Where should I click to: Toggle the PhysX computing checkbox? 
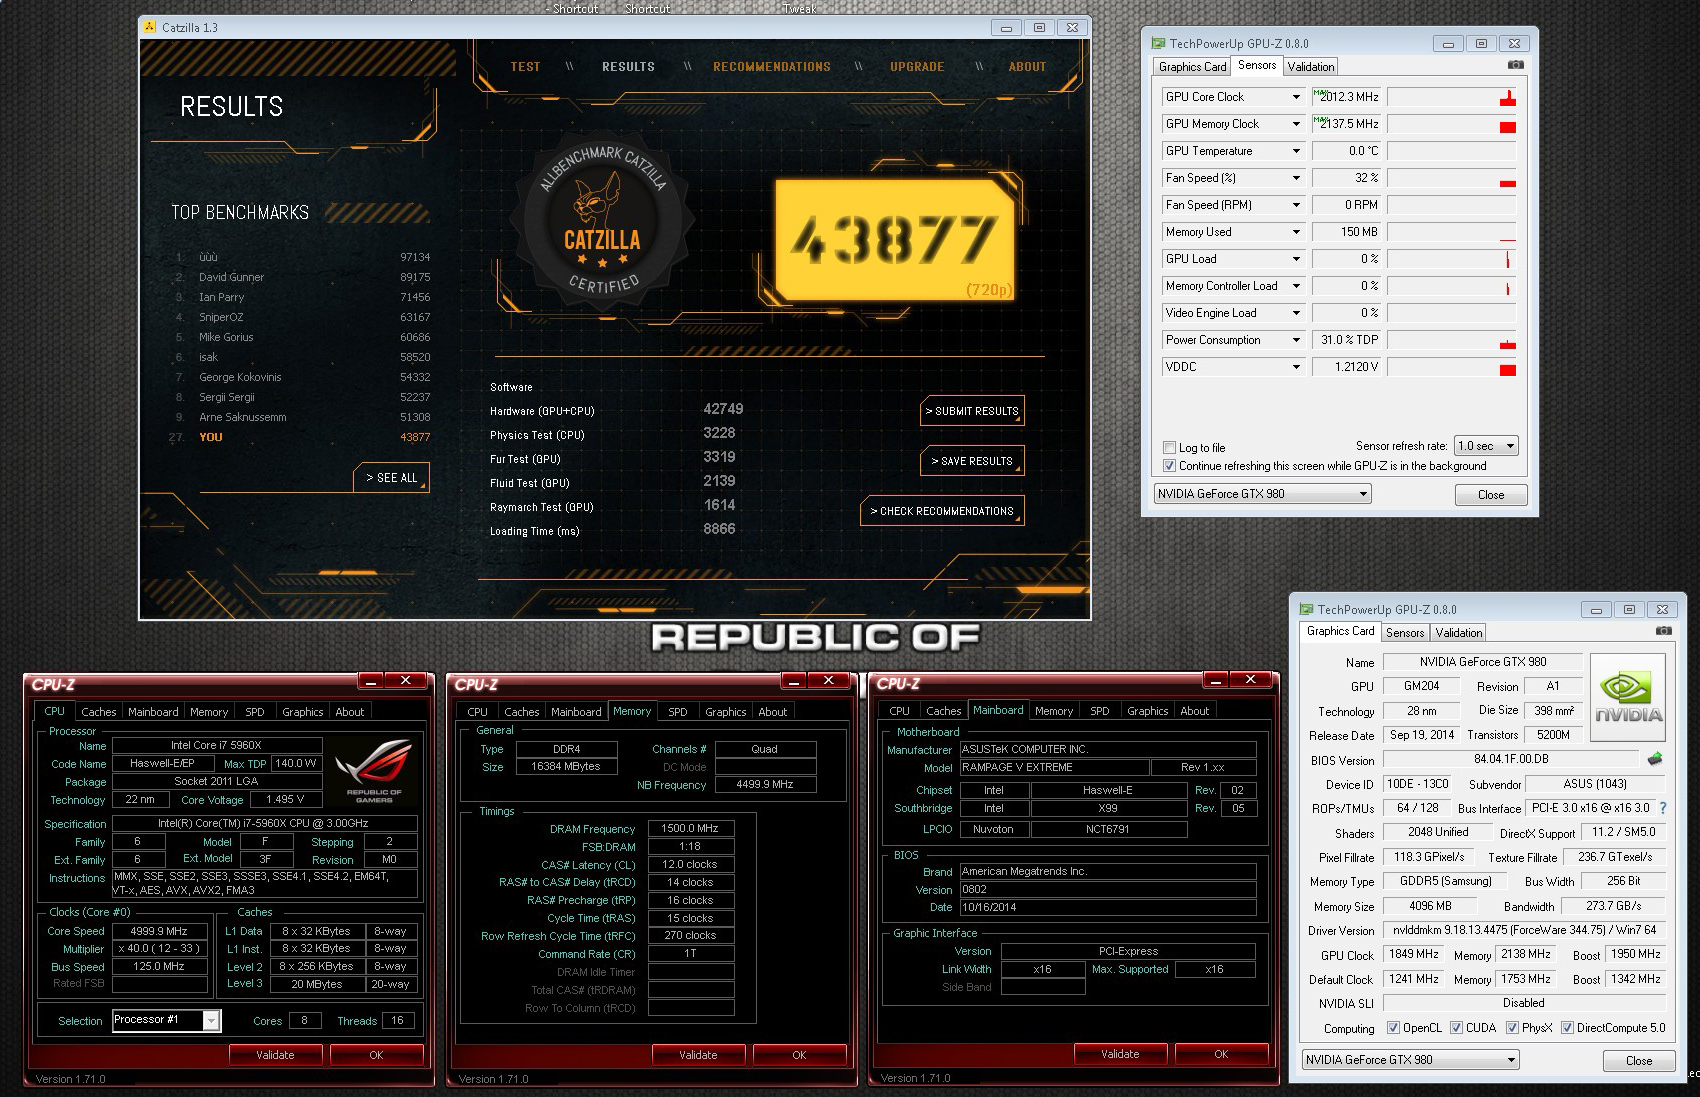click(1512, 1027)
